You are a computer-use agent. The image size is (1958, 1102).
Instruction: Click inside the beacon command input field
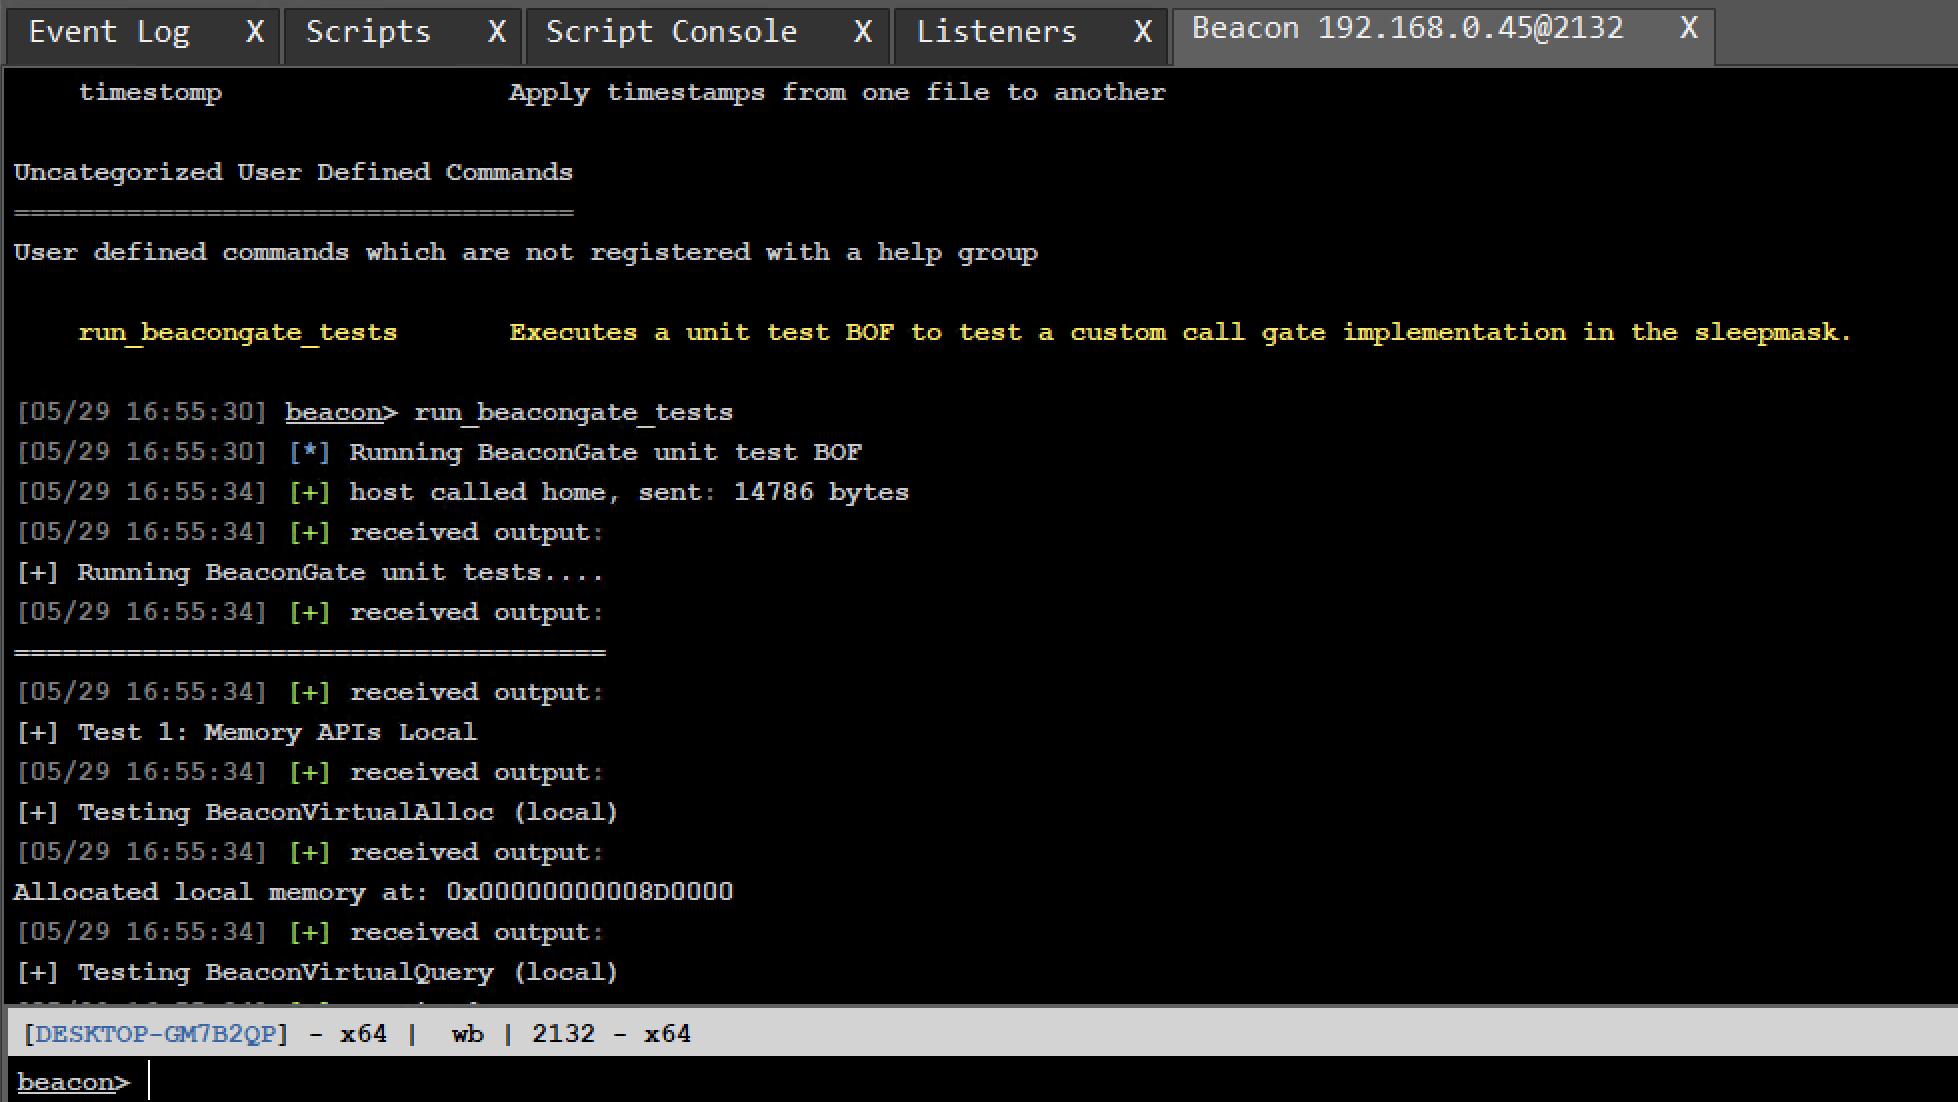point(400,1081)
